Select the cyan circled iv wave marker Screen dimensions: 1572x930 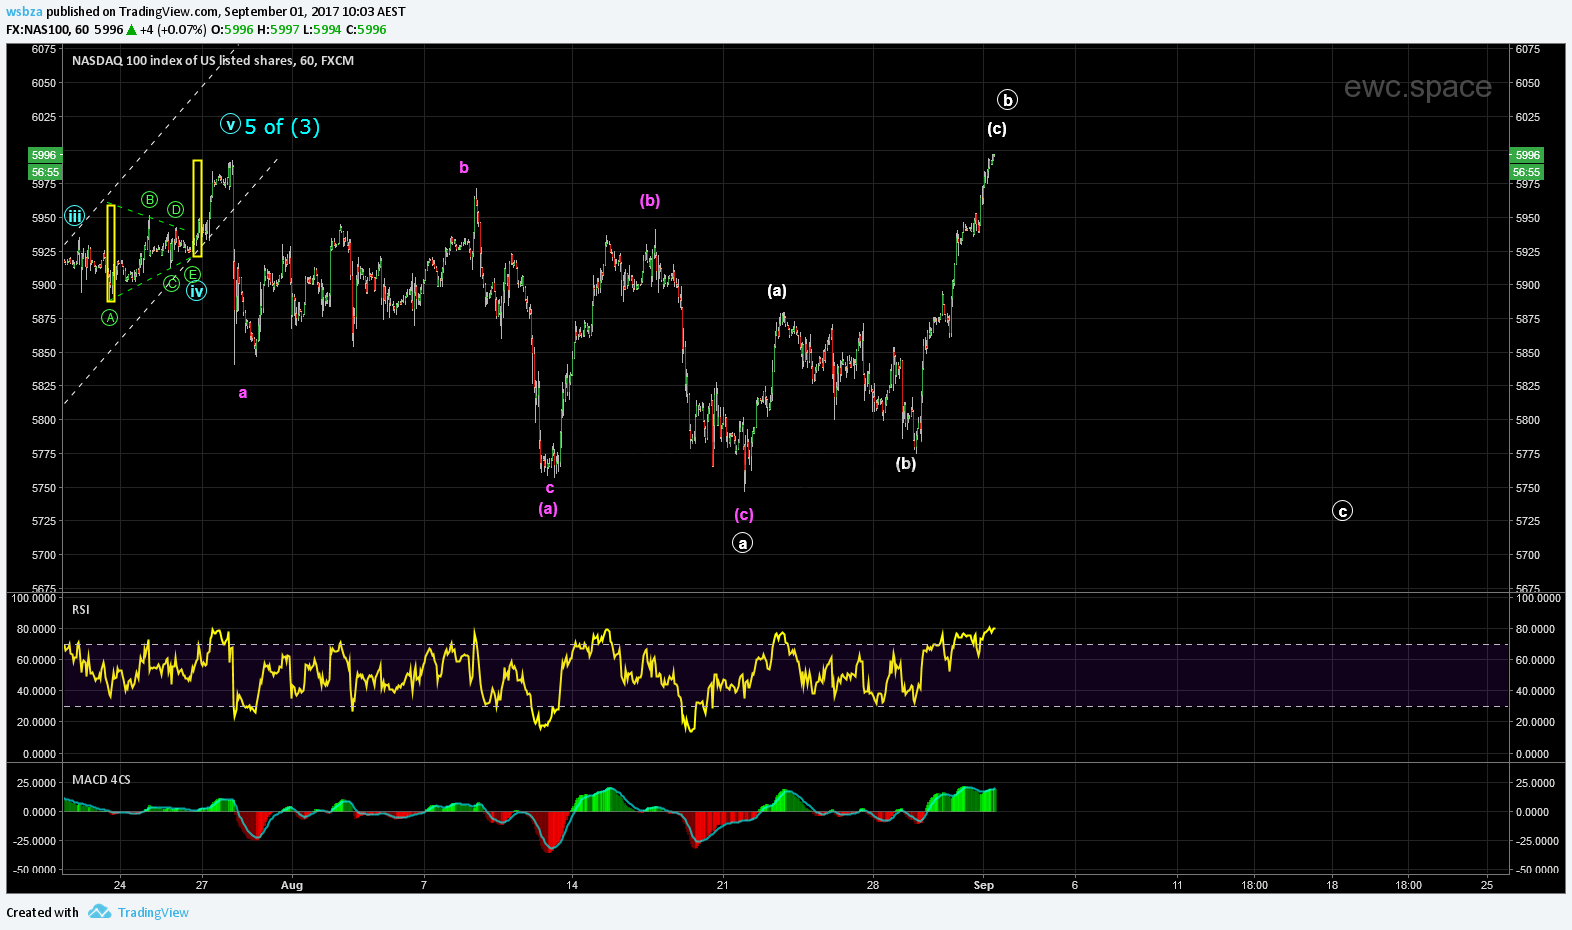197,291
